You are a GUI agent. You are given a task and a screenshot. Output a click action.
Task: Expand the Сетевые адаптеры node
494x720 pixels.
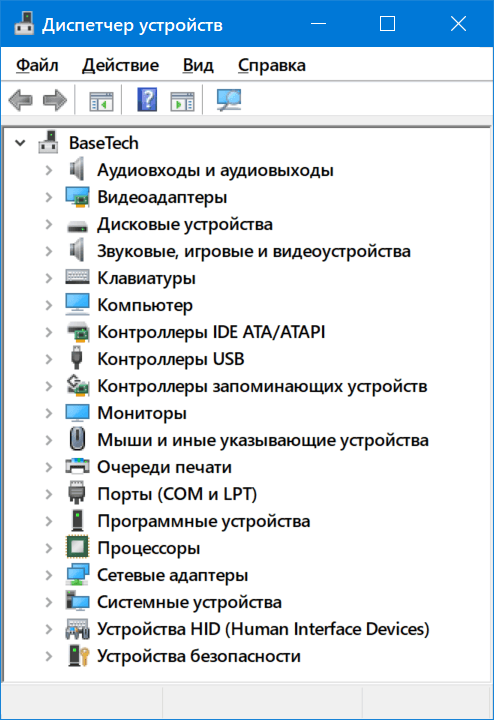49,575
